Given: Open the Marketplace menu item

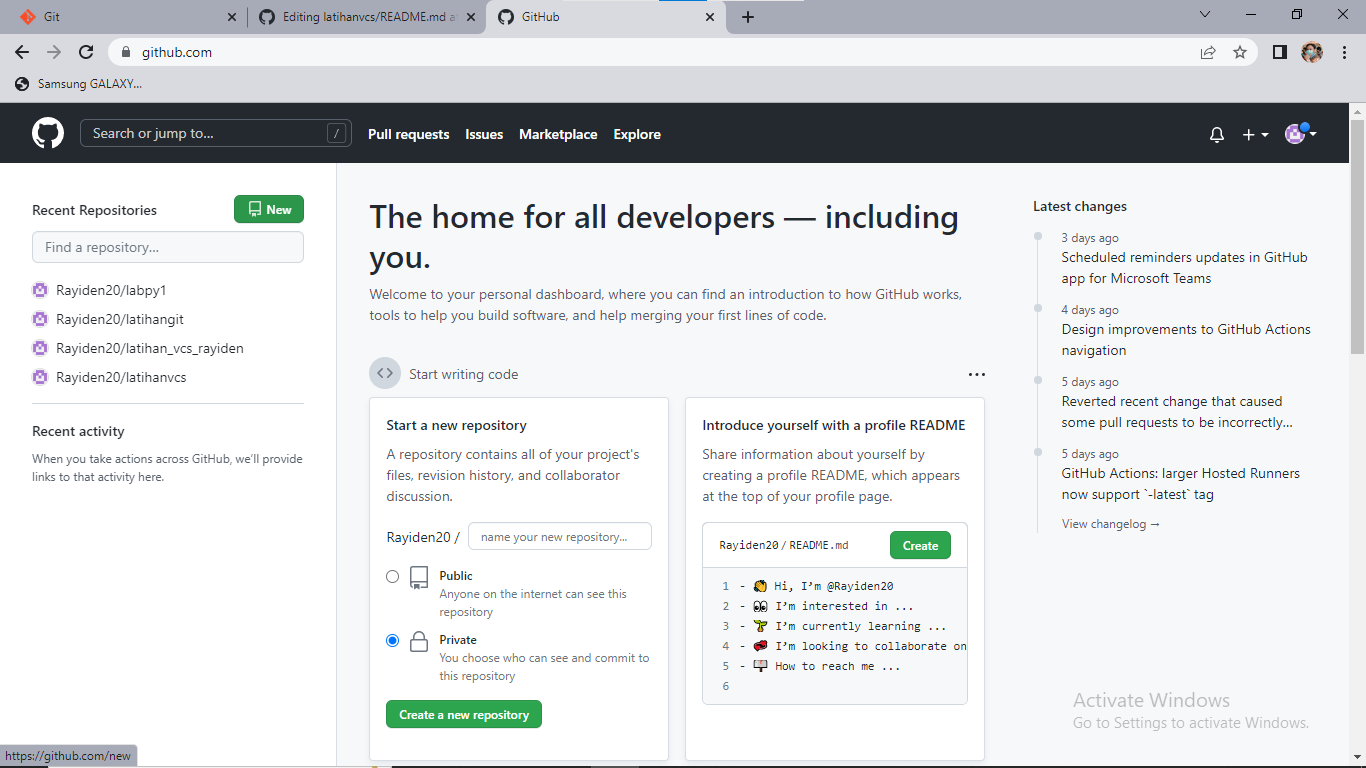Looking at the screenshot, I should (558, 134).
